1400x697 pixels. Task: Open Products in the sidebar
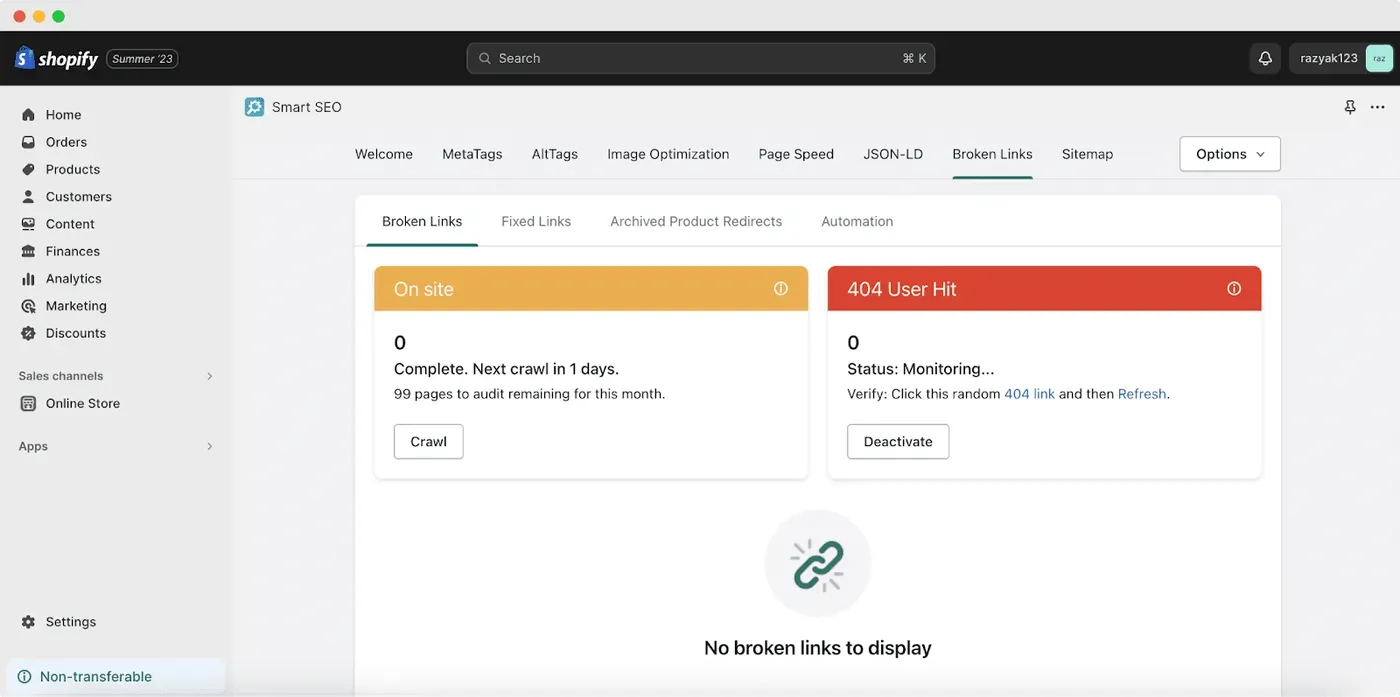[x=73, y=169]
